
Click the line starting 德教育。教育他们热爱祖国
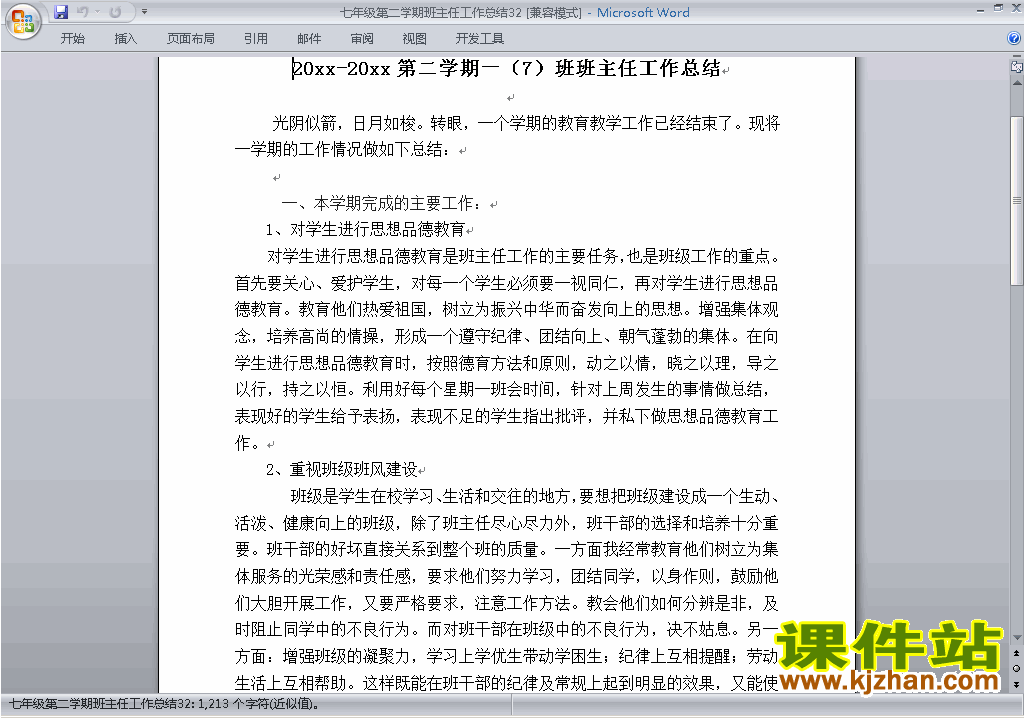tap(506, 310)
